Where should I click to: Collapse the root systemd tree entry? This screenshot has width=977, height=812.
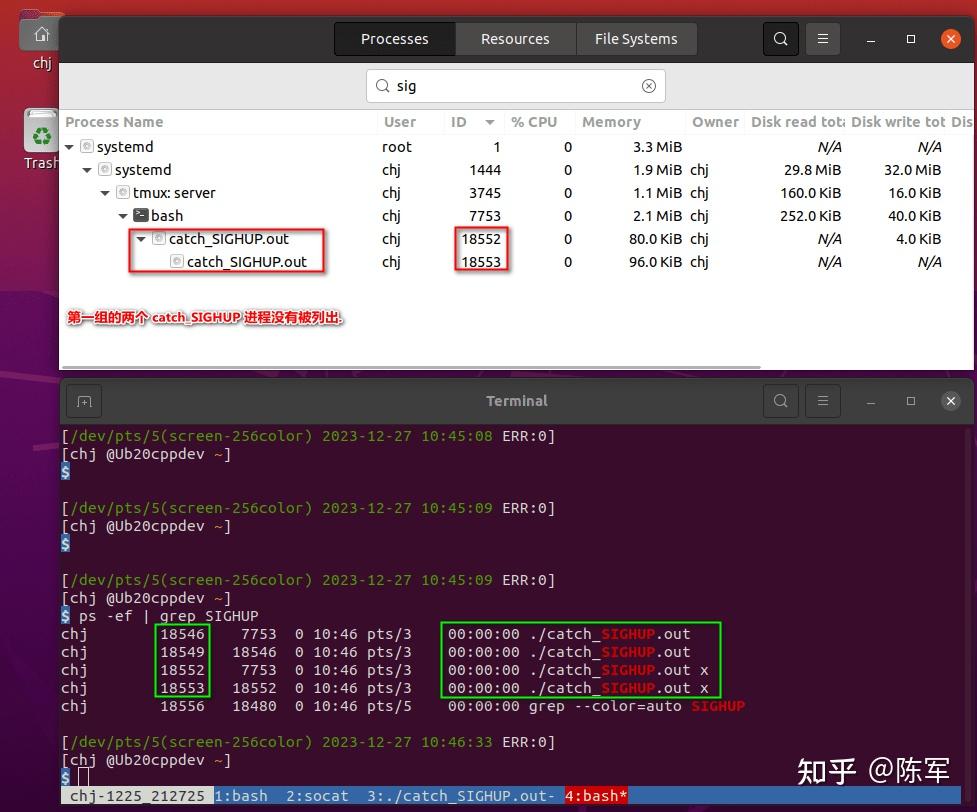pos(69,146)
